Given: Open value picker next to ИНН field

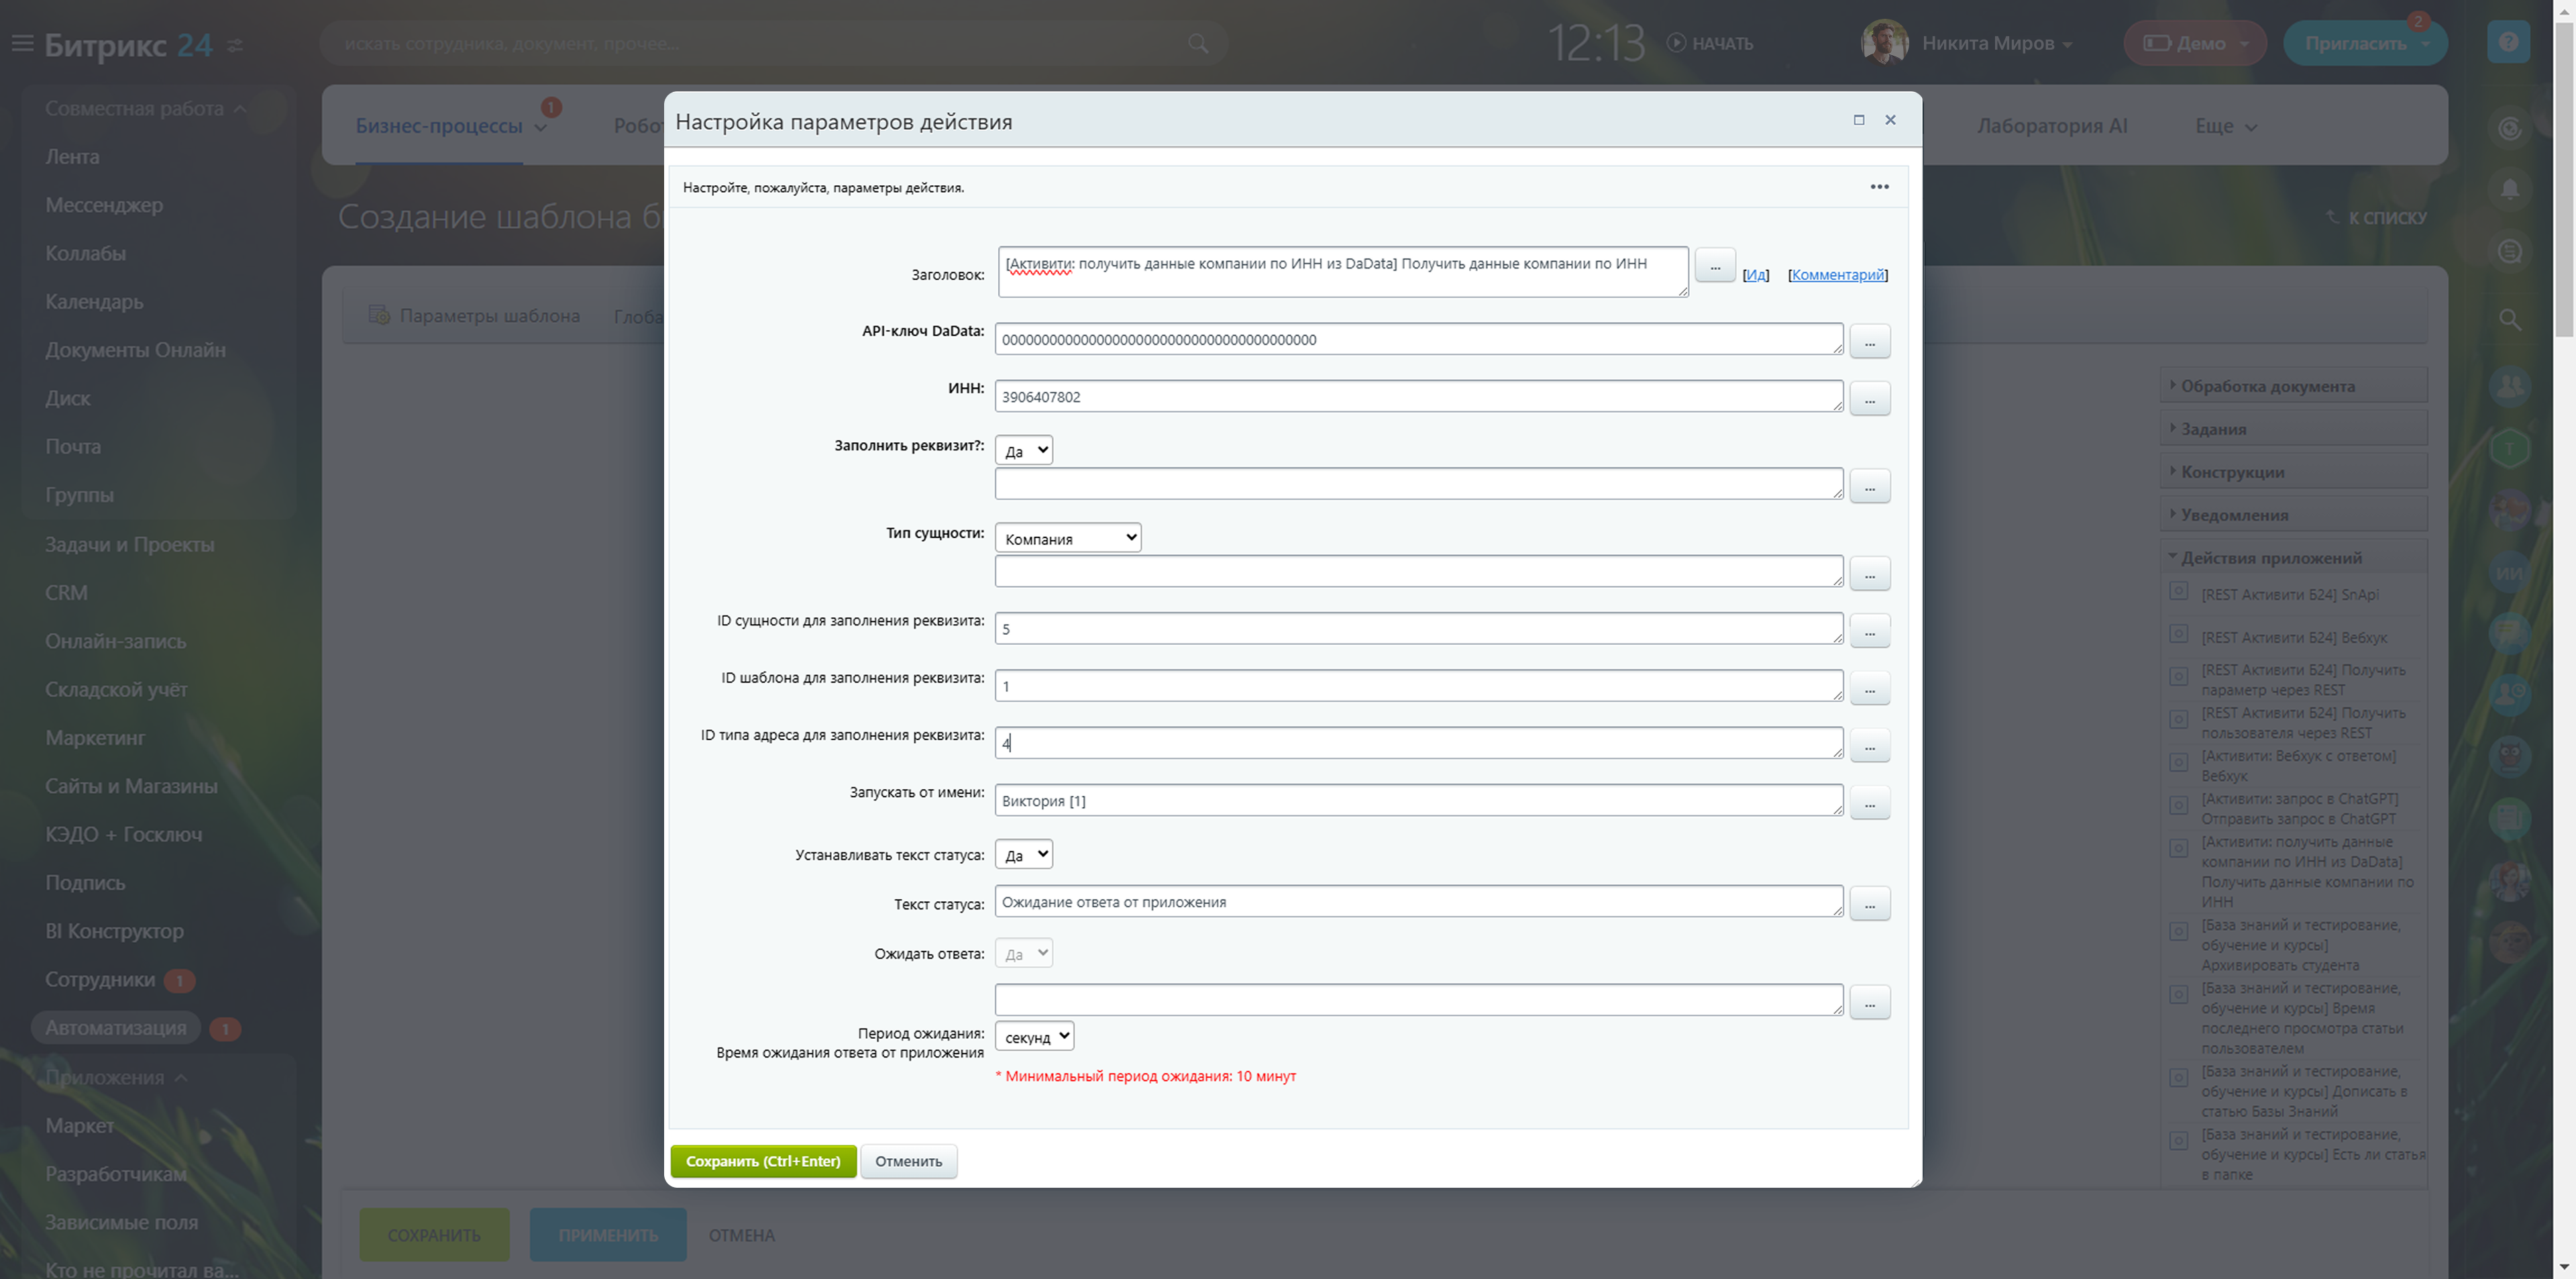Looking at the screenshot, I should click(1869, 399).
